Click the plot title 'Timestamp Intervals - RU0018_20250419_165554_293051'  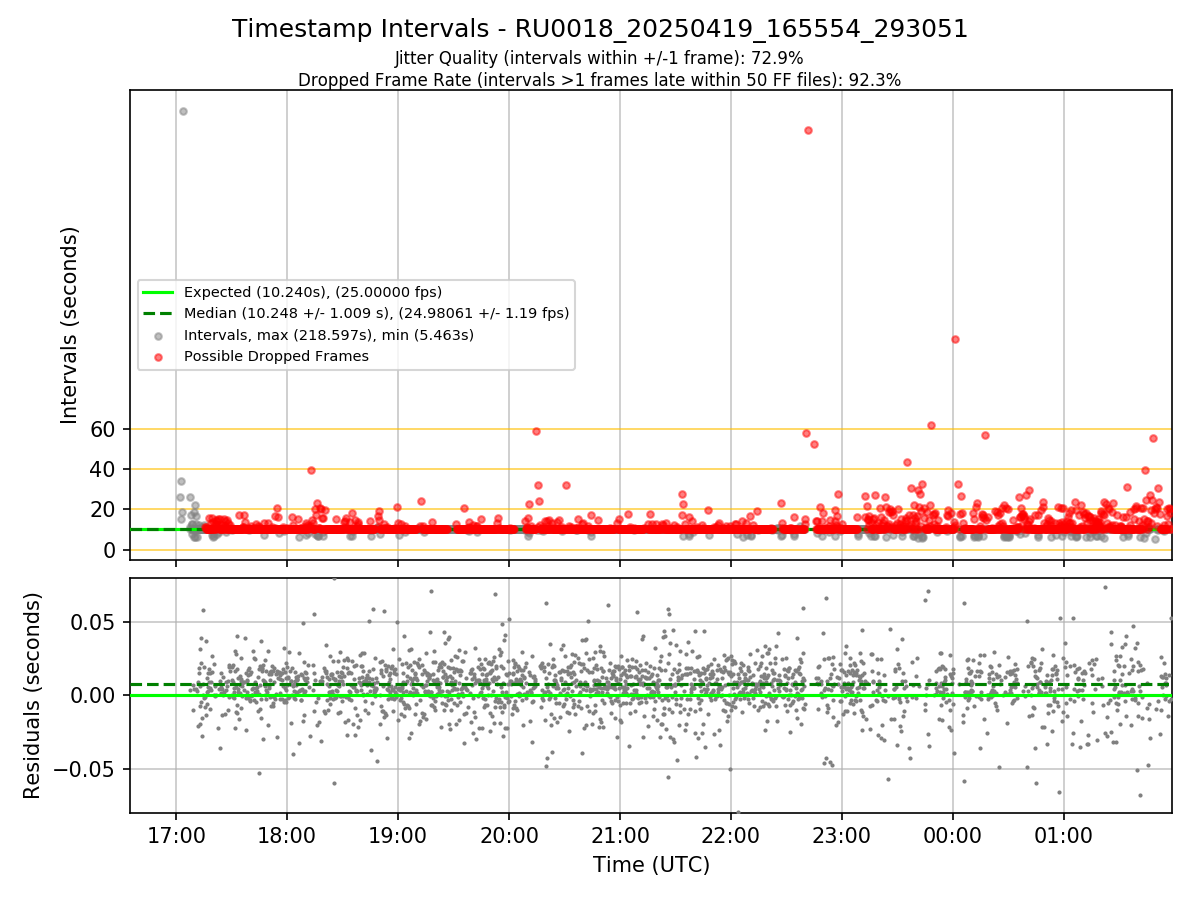pos(600,29)
